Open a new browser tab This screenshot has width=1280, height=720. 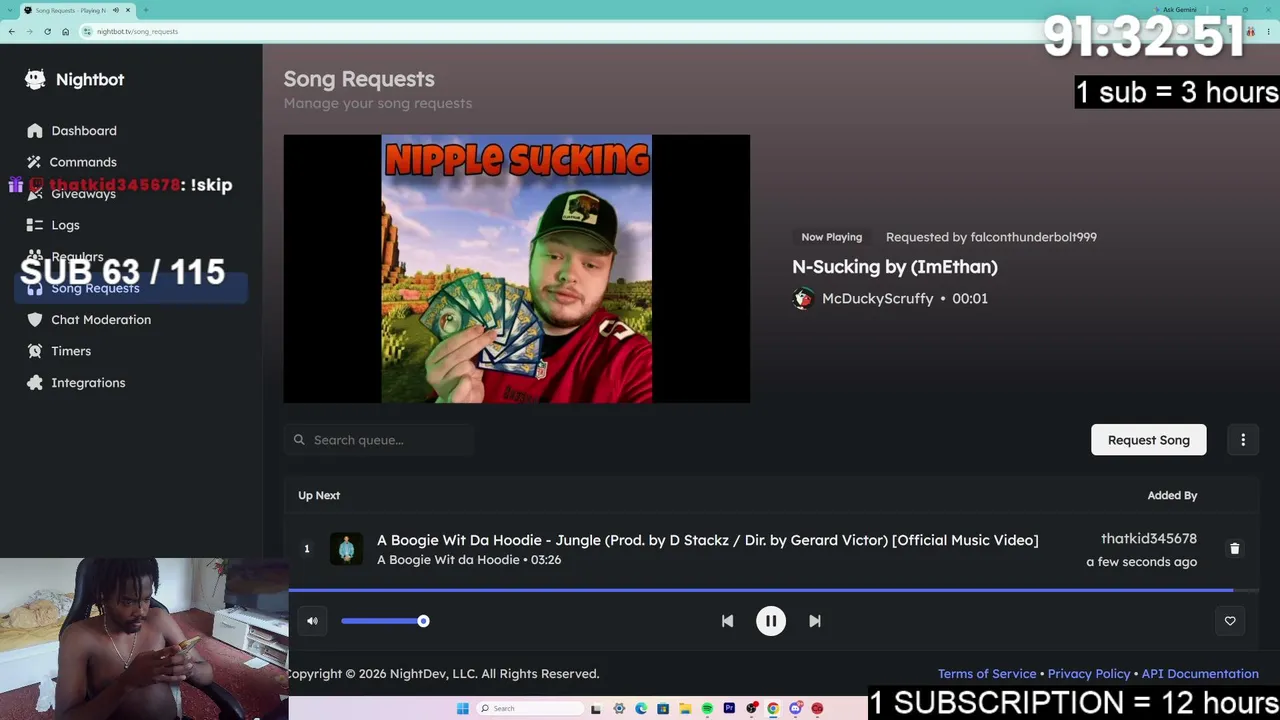pyautogui.click(x=146, y=10)
